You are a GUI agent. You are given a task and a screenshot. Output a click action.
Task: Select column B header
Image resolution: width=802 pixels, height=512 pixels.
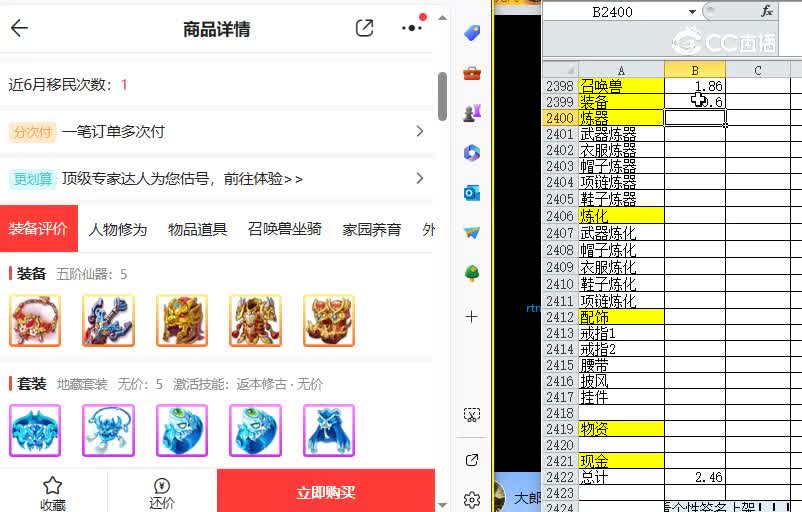tap(695, 71)
